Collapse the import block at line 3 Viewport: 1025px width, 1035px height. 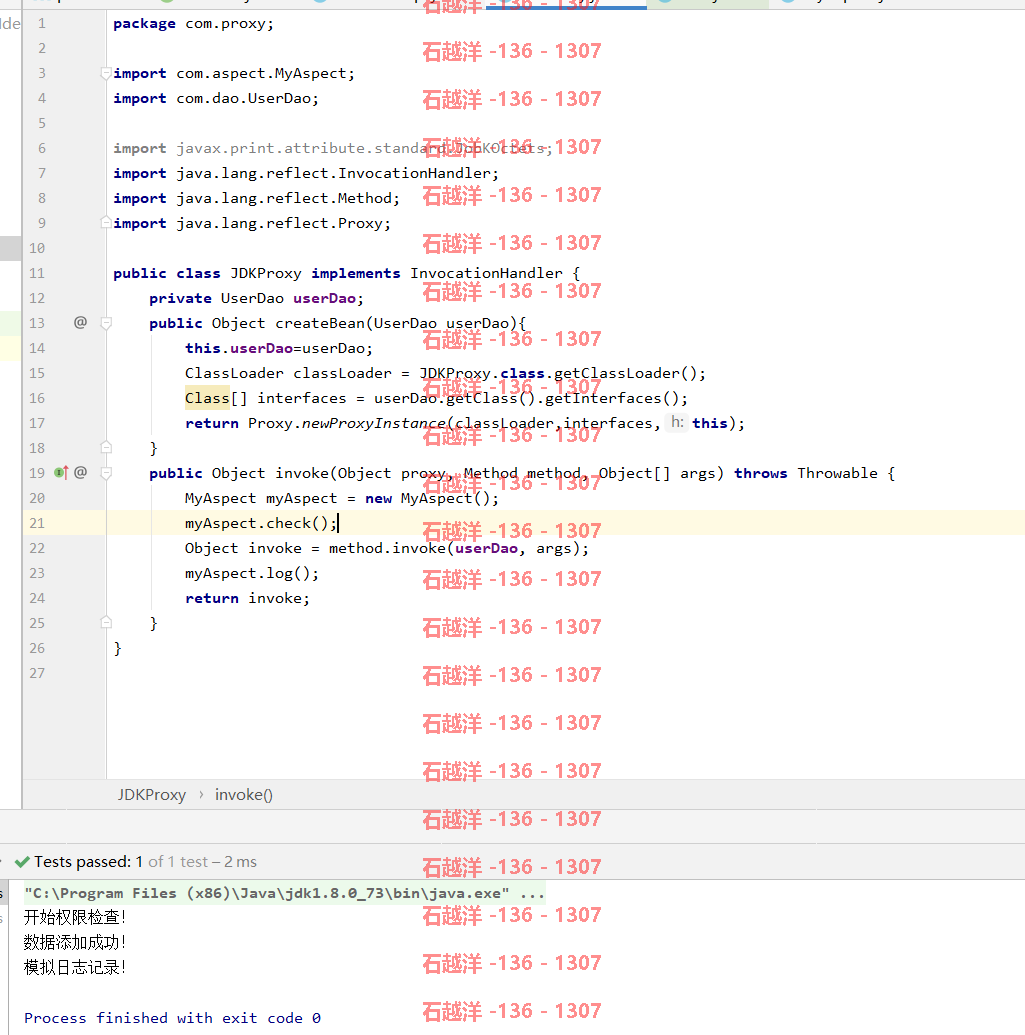pos(106,73)
